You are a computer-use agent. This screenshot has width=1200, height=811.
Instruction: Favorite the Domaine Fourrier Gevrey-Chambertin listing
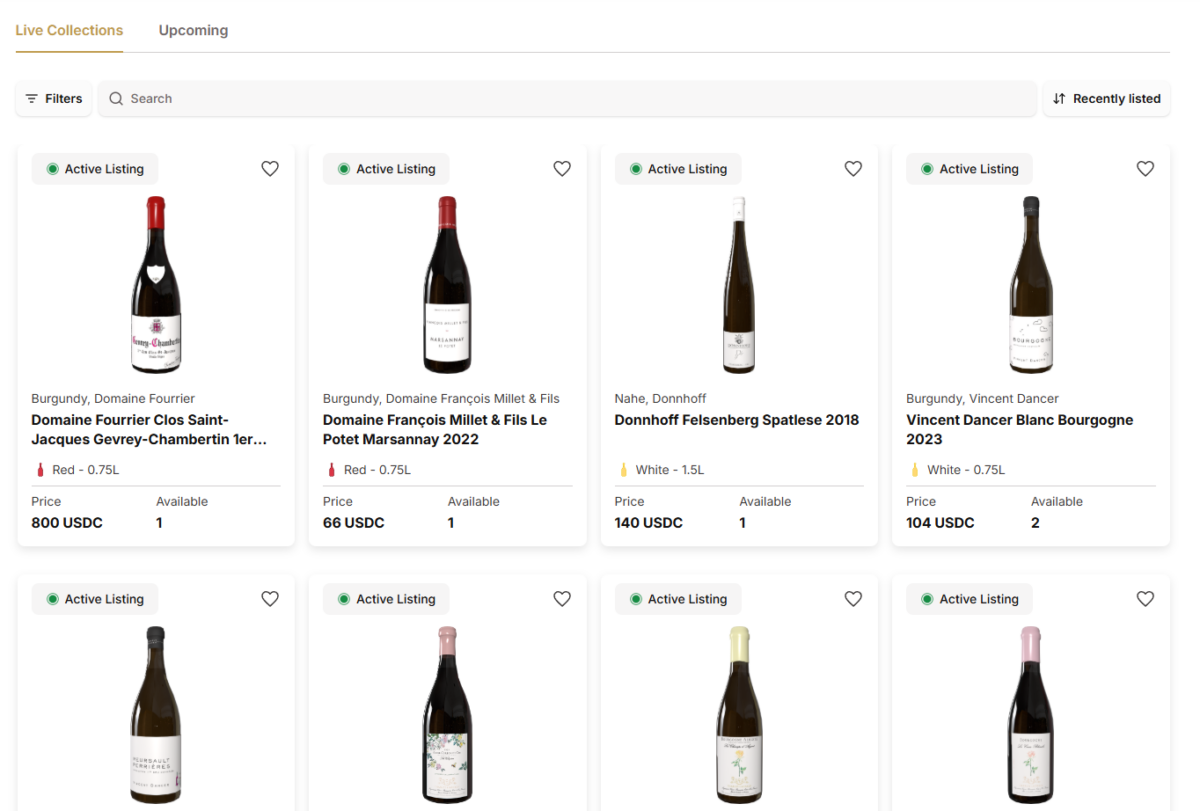pos(270,168)
